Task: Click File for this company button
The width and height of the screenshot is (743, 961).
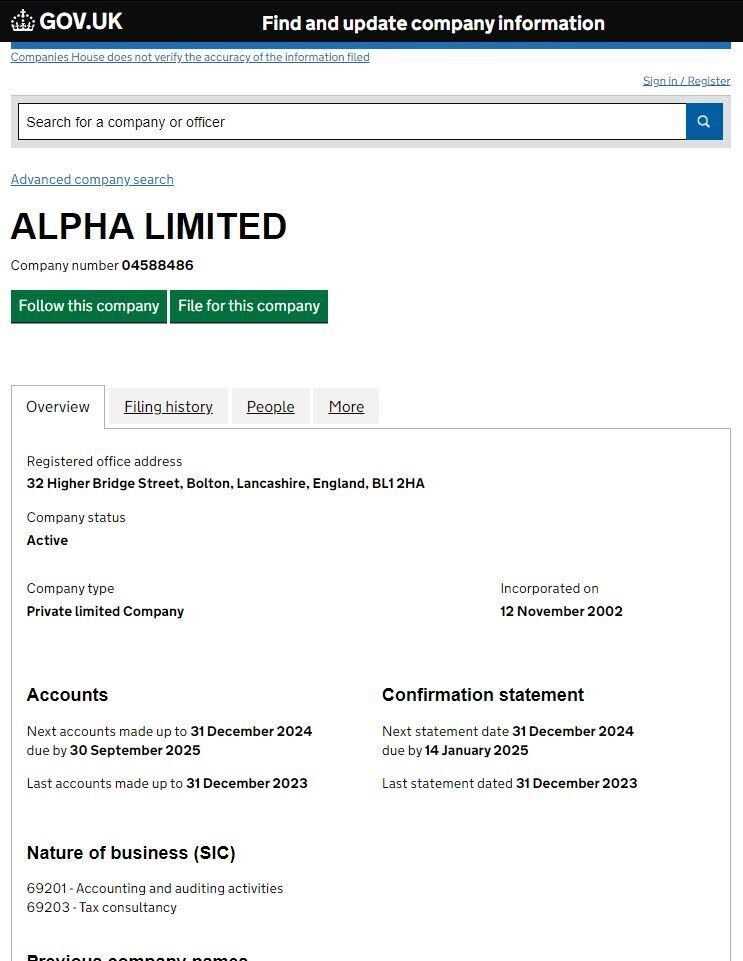Action: point(249,306)
